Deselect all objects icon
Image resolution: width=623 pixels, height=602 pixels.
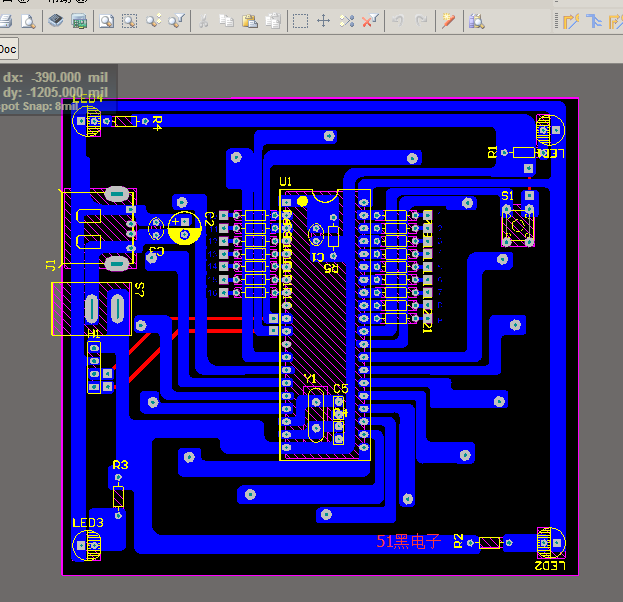tap(347, 21)
